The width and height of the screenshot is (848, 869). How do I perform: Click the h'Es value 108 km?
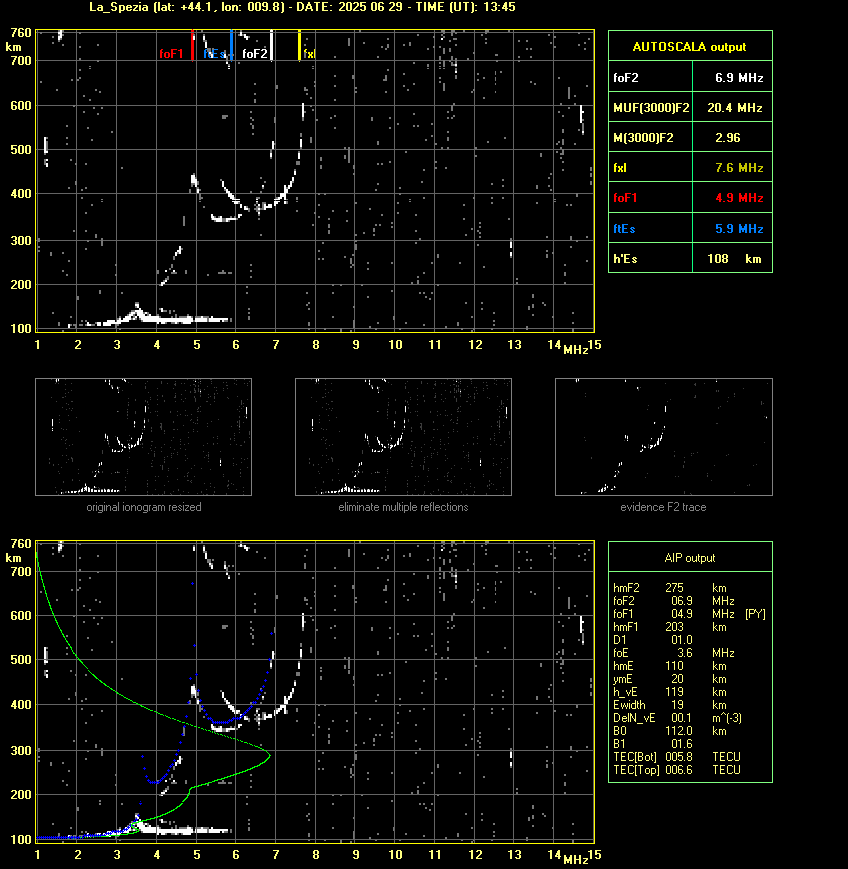(x=734, y=258)
